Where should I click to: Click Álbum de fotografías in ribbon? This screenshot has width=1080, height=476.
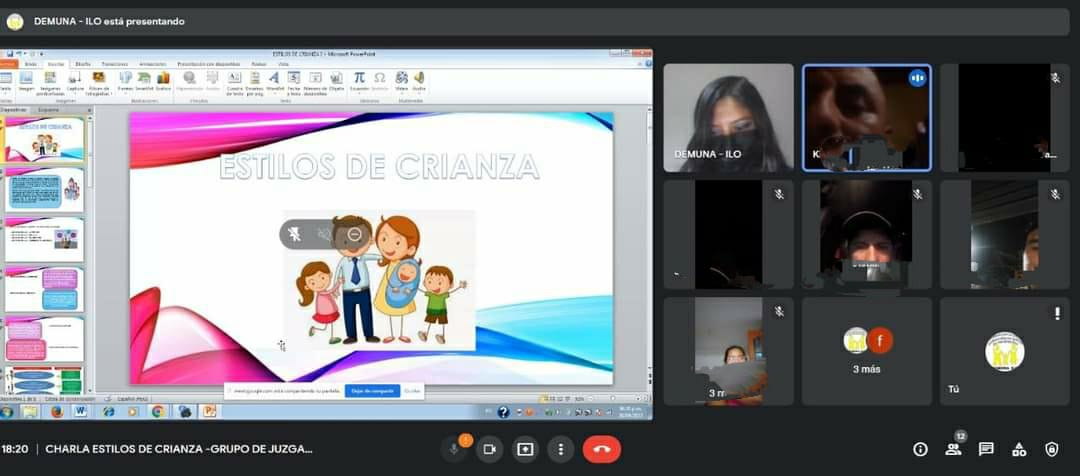[98, 84]
